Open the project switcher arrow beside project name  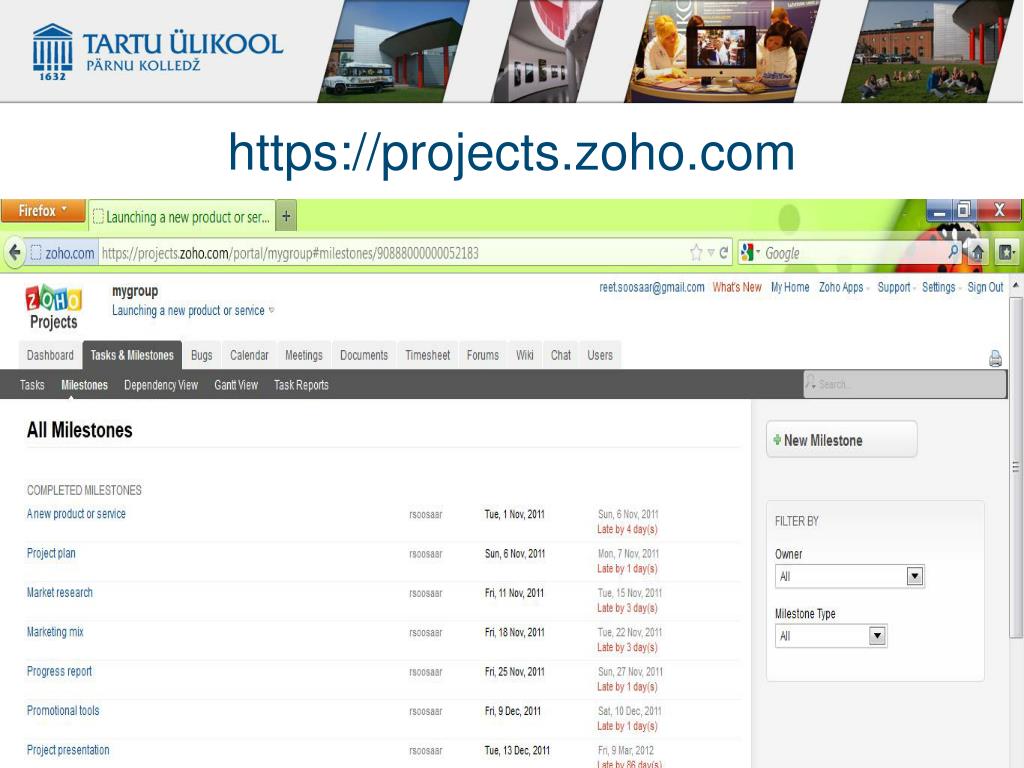(272, 311)
